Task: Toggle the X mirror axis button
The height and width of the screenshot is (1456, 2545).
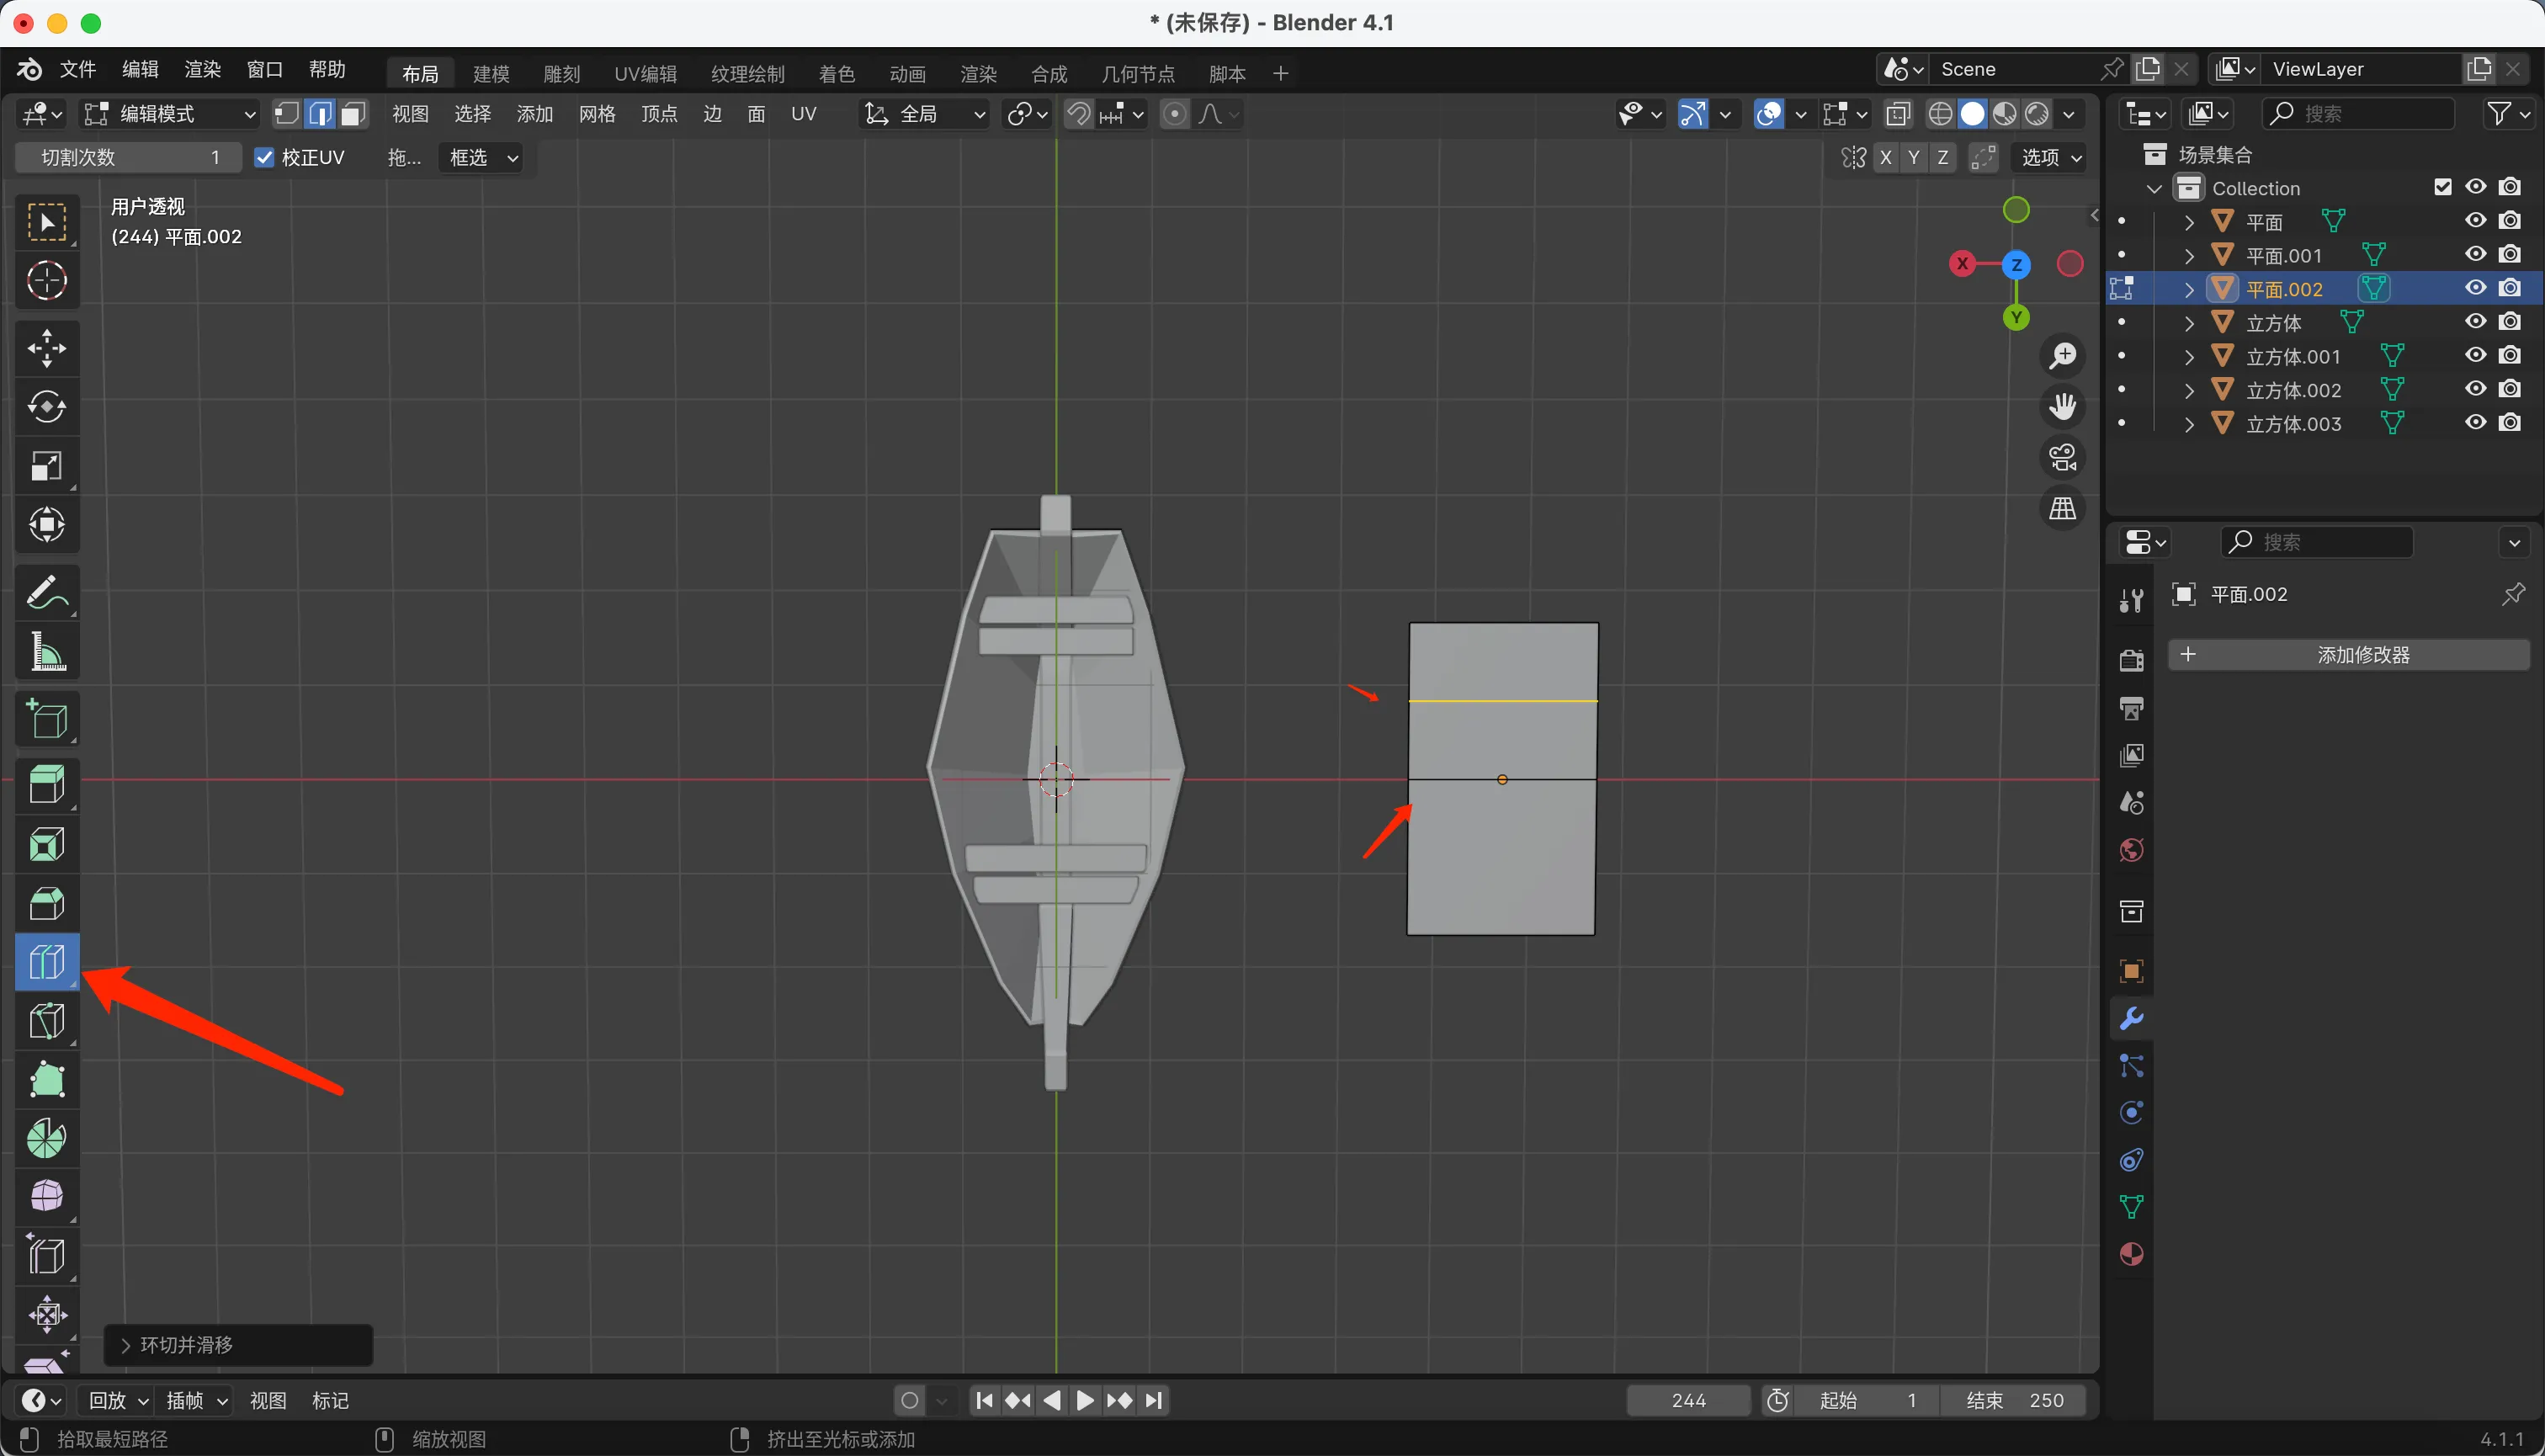Action: click(x=1885, y=158)
